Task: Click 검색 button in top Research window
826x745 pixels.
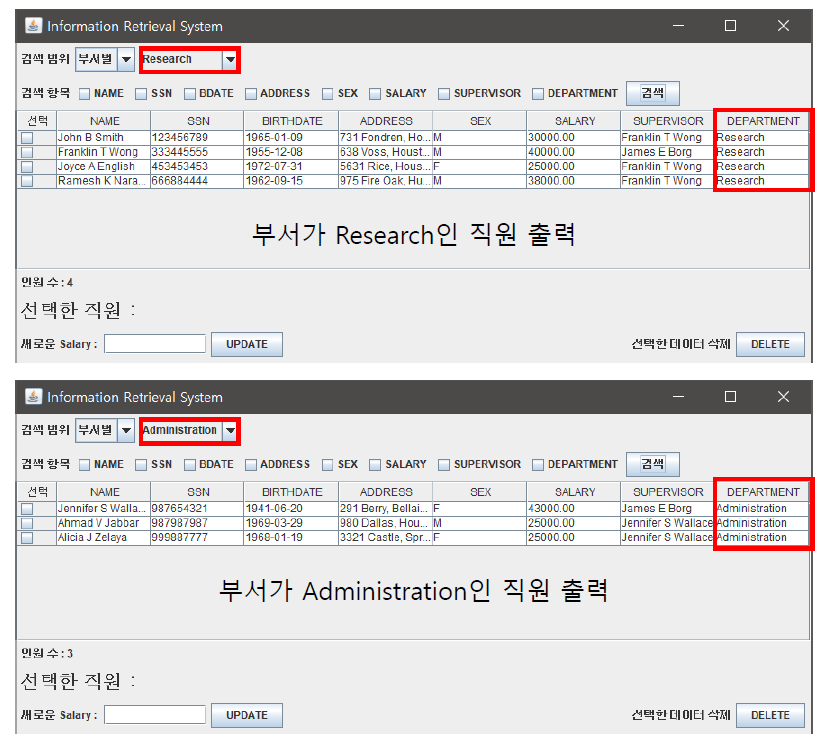Action: (652, 93)
